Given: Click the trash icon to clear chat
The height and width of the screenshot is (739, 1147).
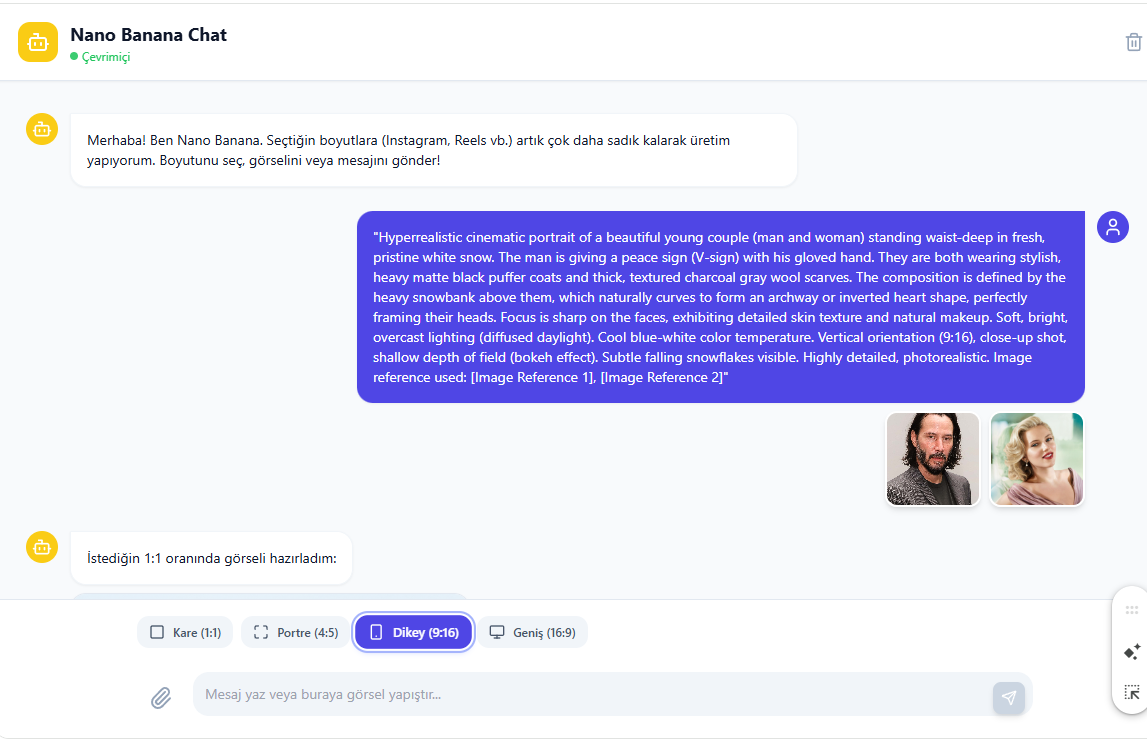Looking at the screenshot, I should pos(1133,42).
